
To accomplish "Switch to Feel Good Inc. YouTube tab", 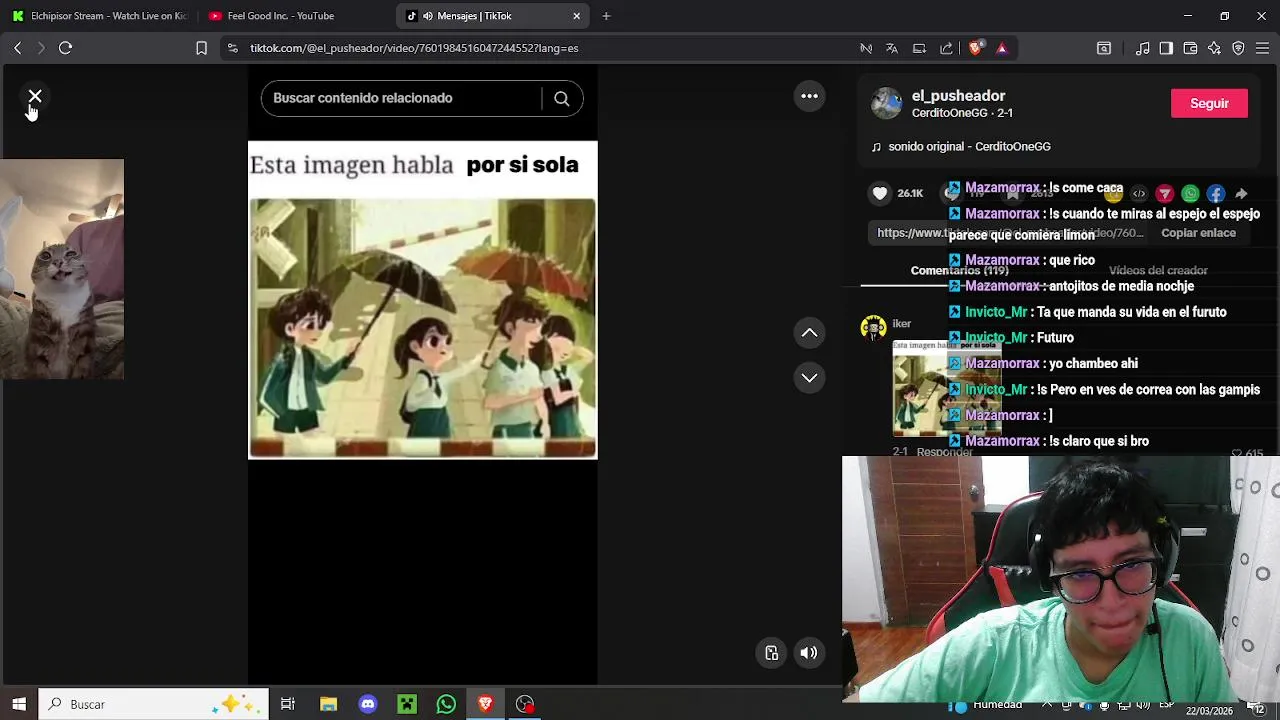I will 281,16.
